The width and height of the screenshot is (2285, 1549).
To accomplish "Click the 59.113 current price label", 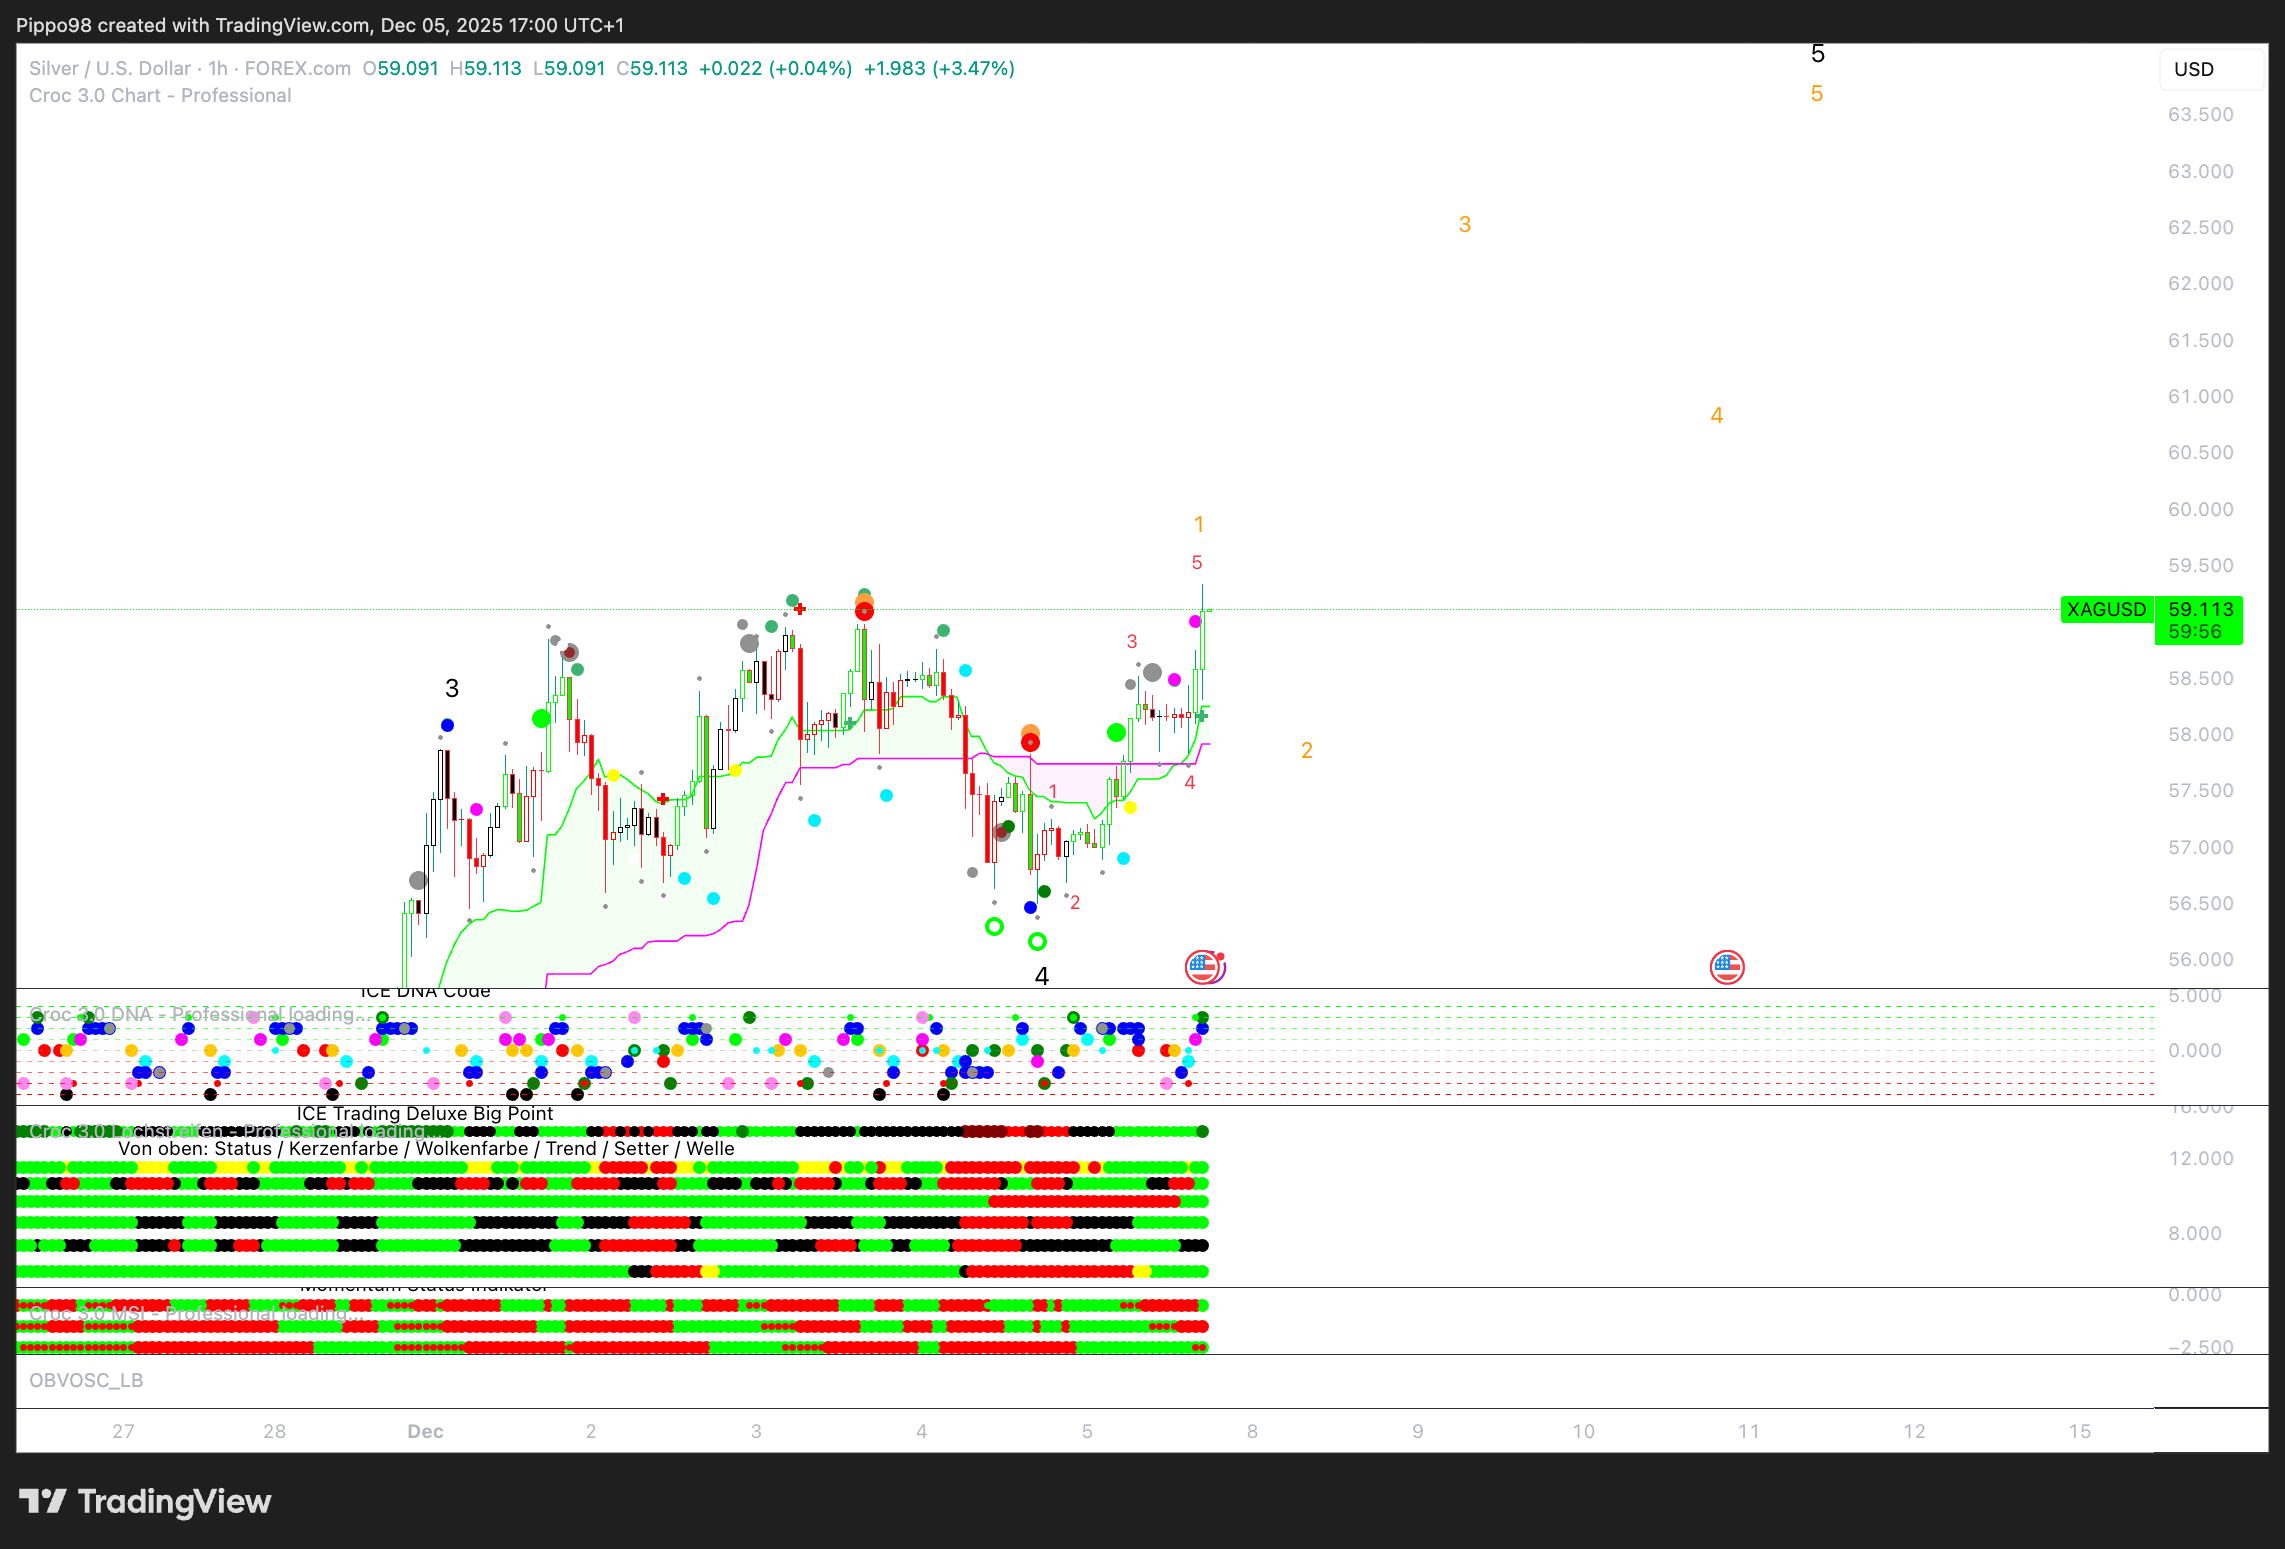I will tap(2199, 609).
